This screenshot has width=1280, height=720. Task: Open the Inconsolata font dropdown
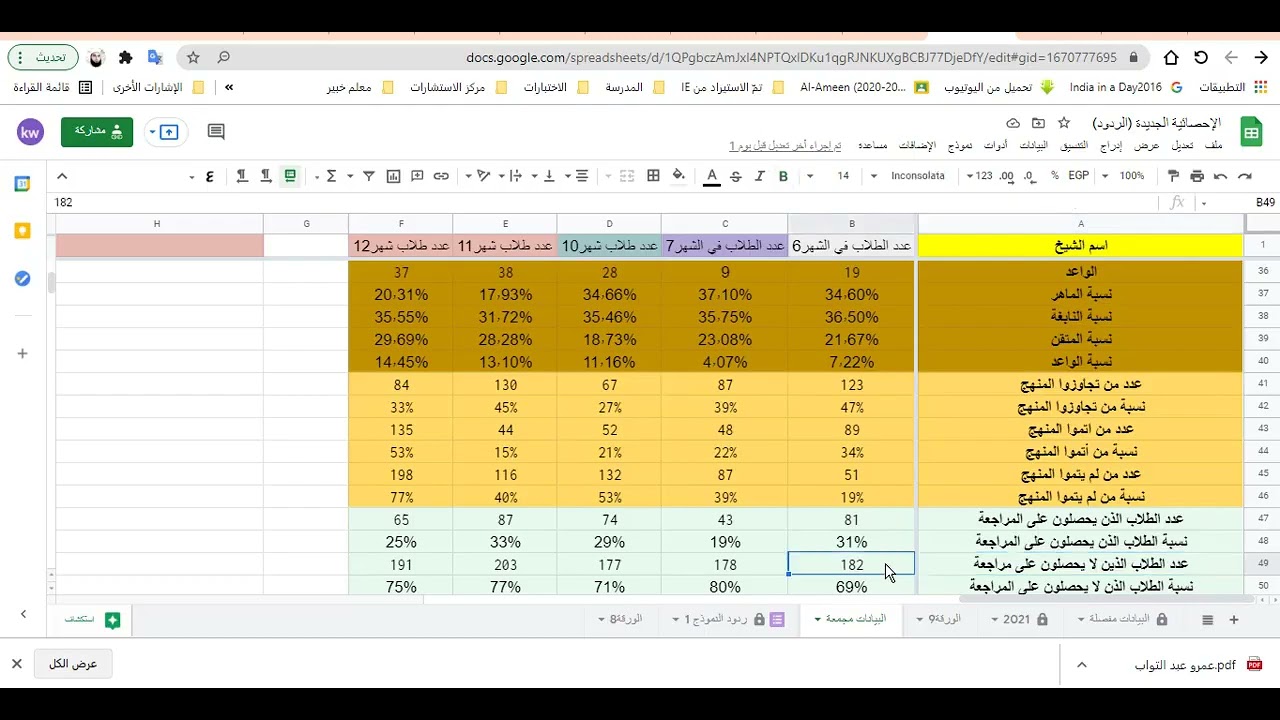click(911, 176)
